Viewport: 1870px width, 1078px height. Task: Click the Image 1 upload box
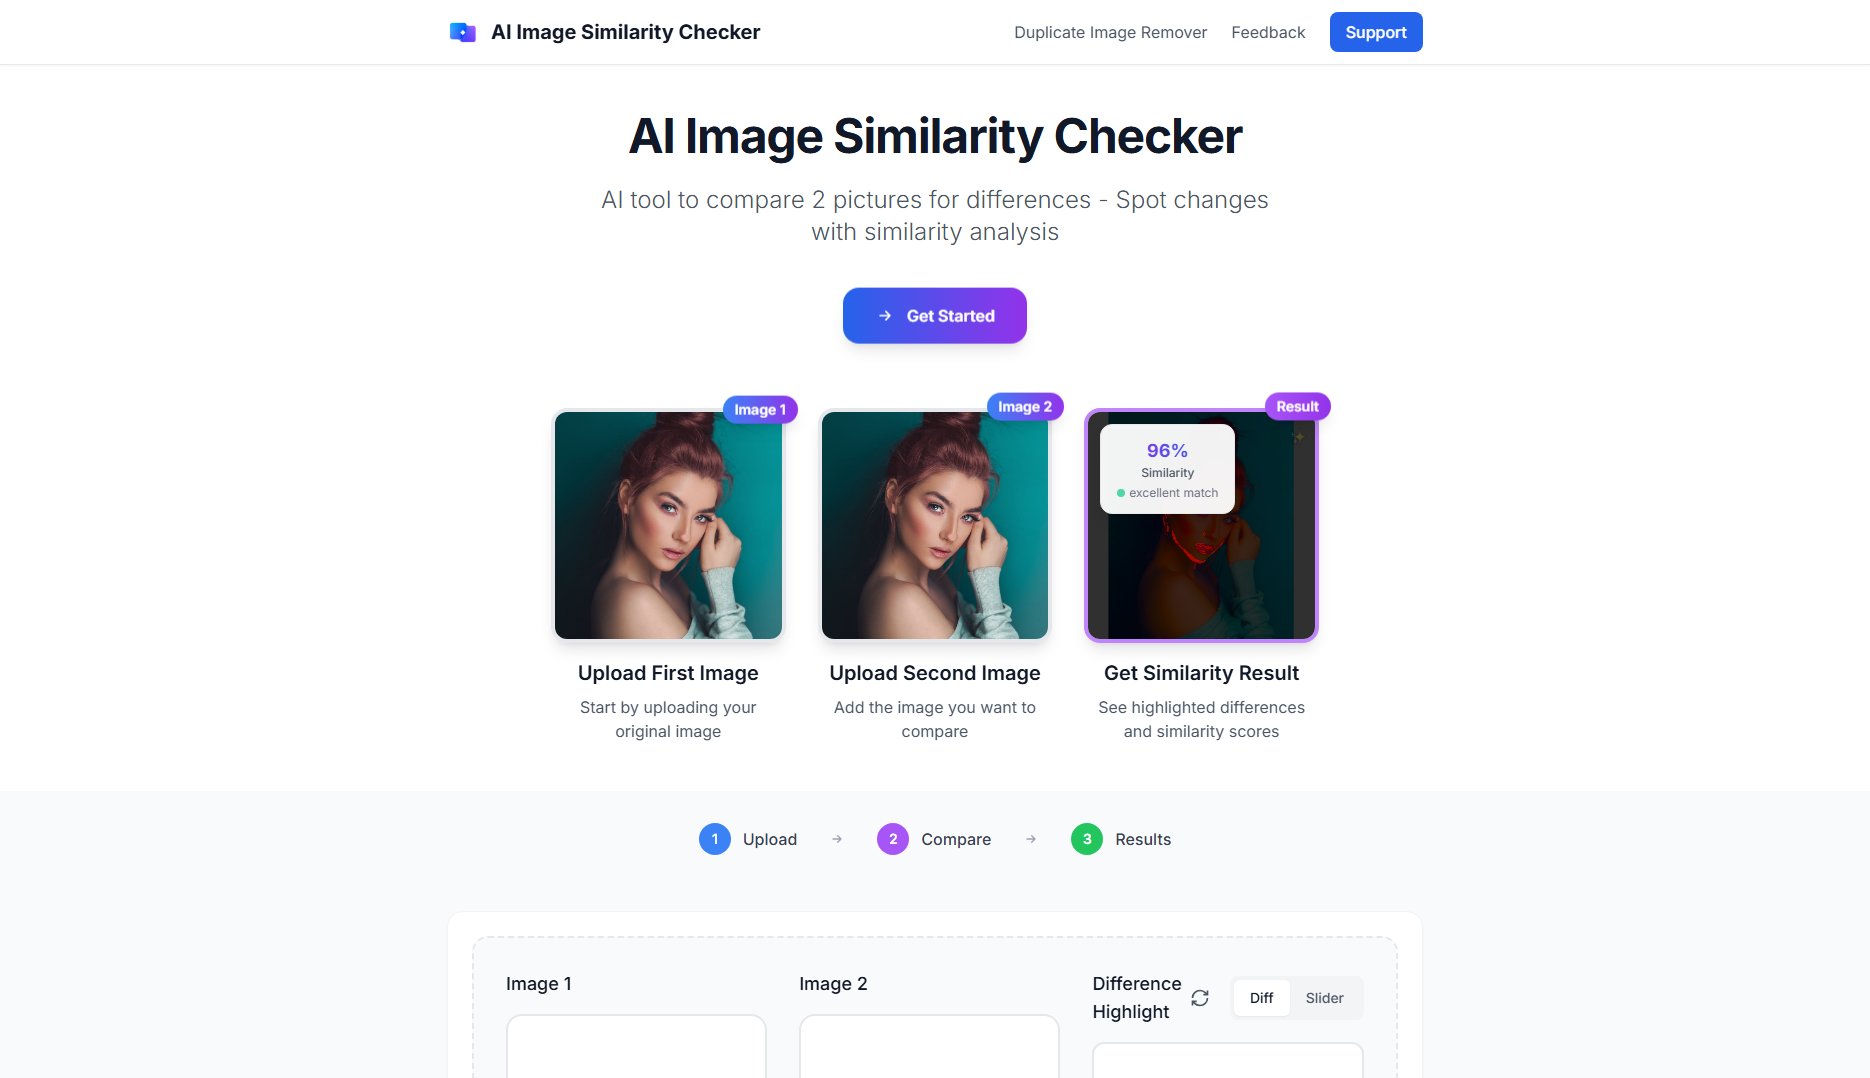tap(636, 1046)
